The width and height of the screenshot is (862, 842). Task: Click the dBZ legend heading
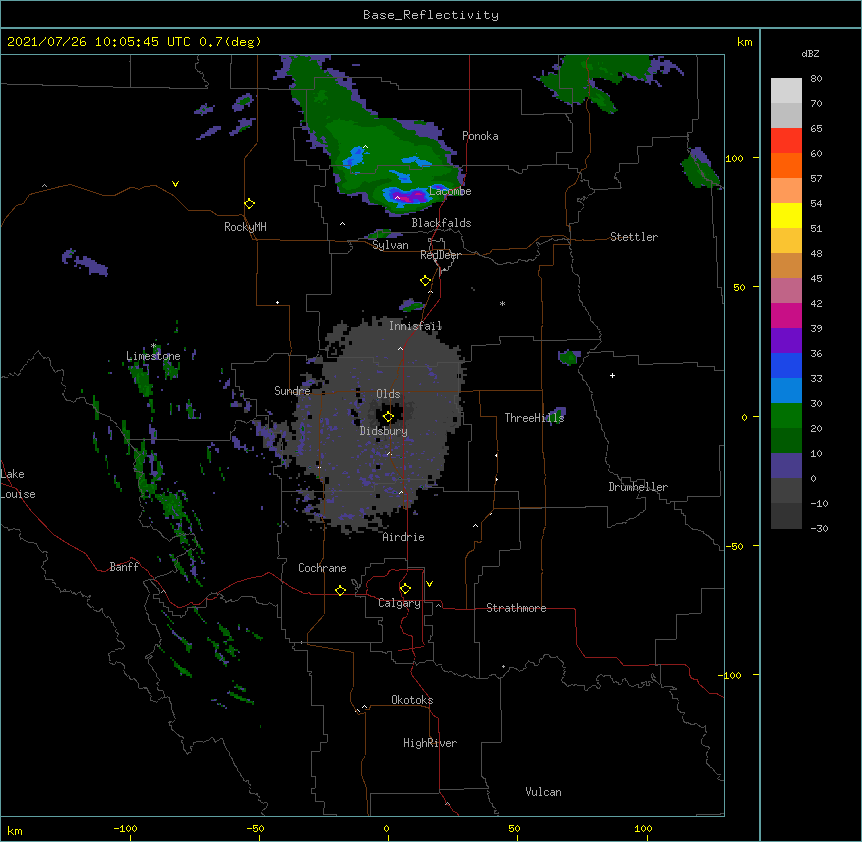[x=810, y=54]
